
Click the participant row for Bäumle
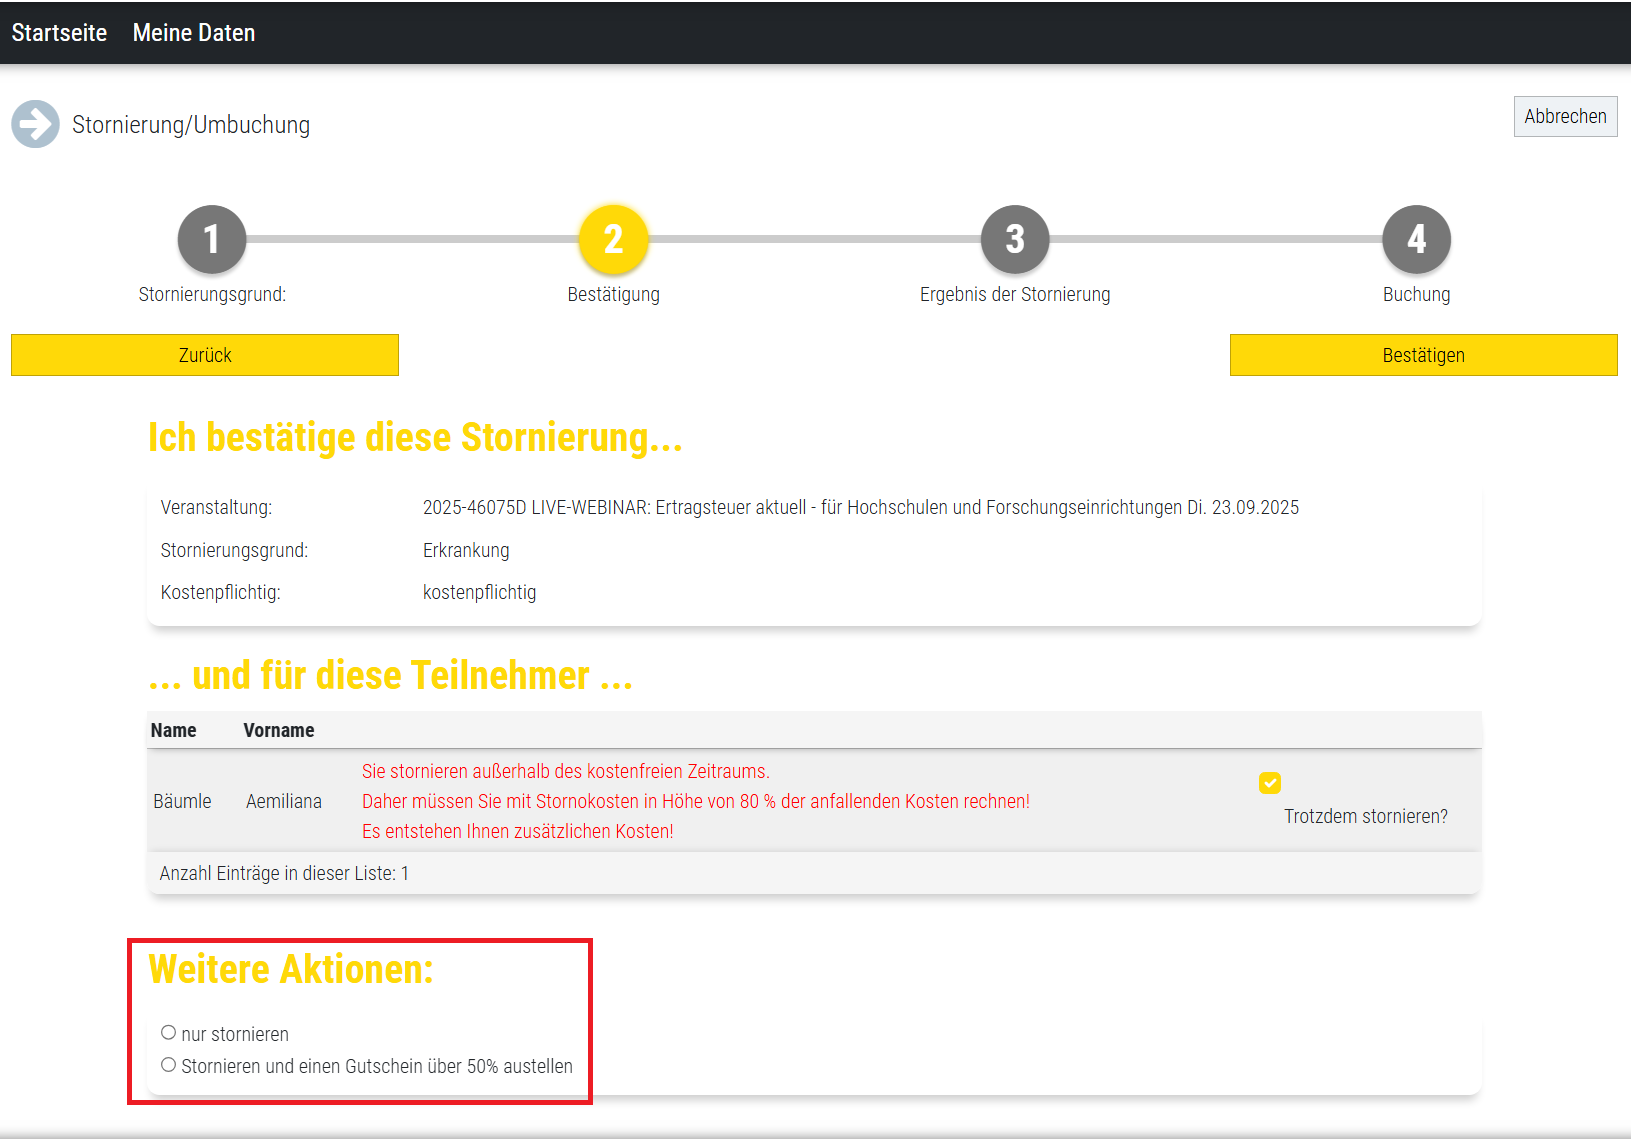183,801
